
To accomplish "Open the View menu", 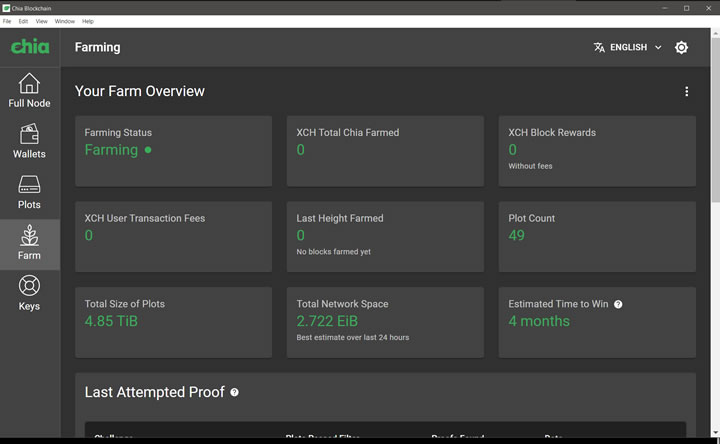I will 41,21.
